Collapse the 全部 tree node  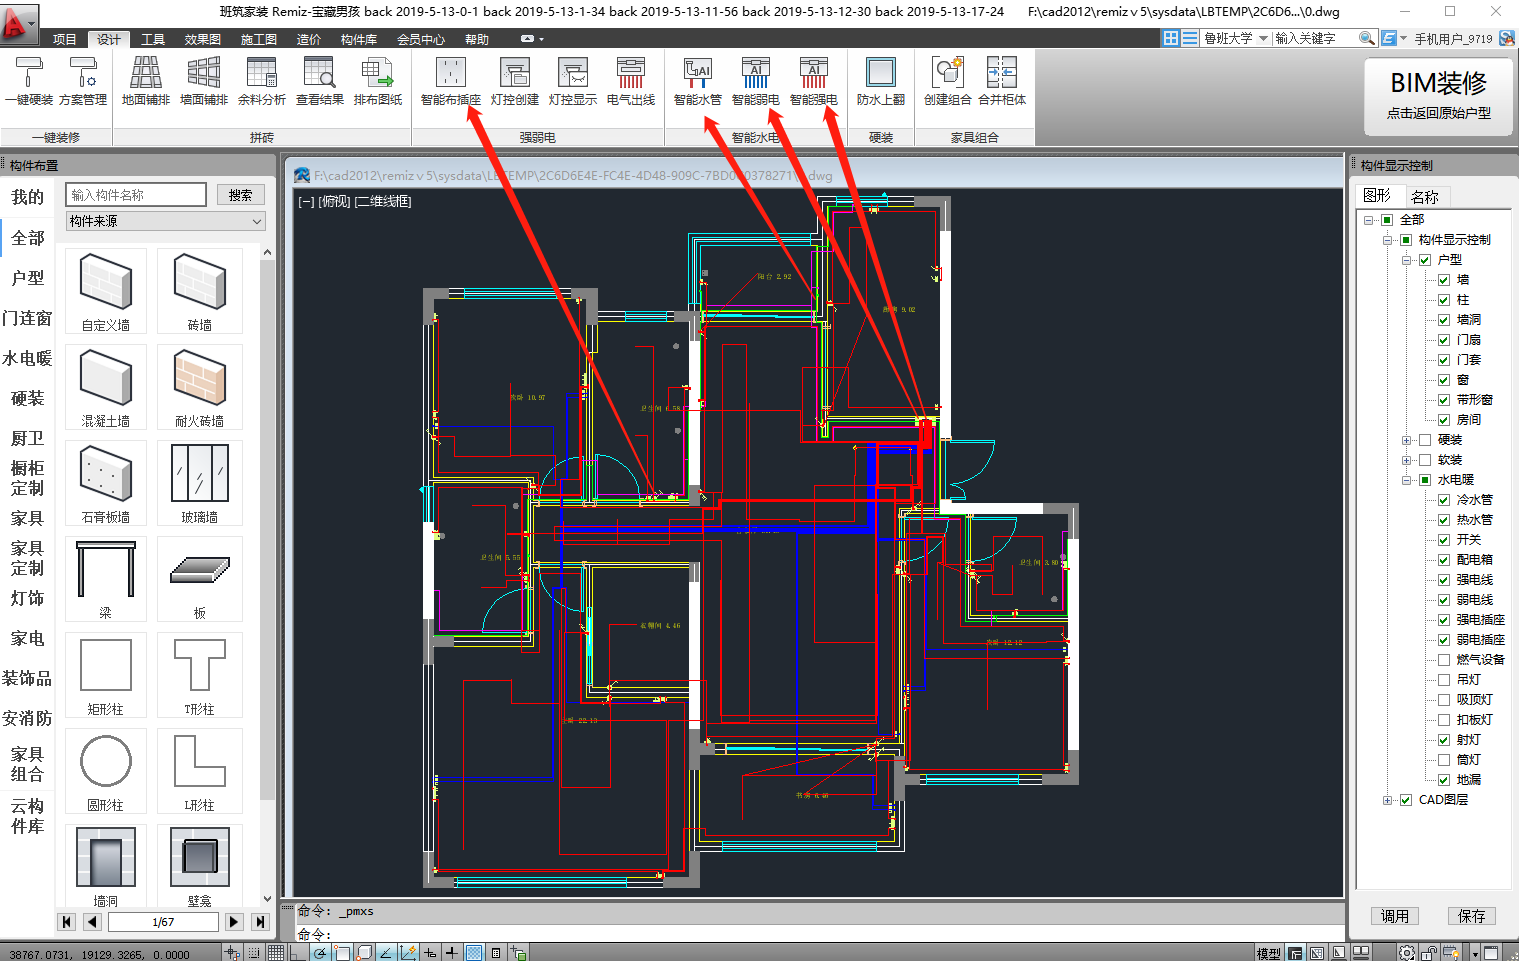coord(1368,220)
